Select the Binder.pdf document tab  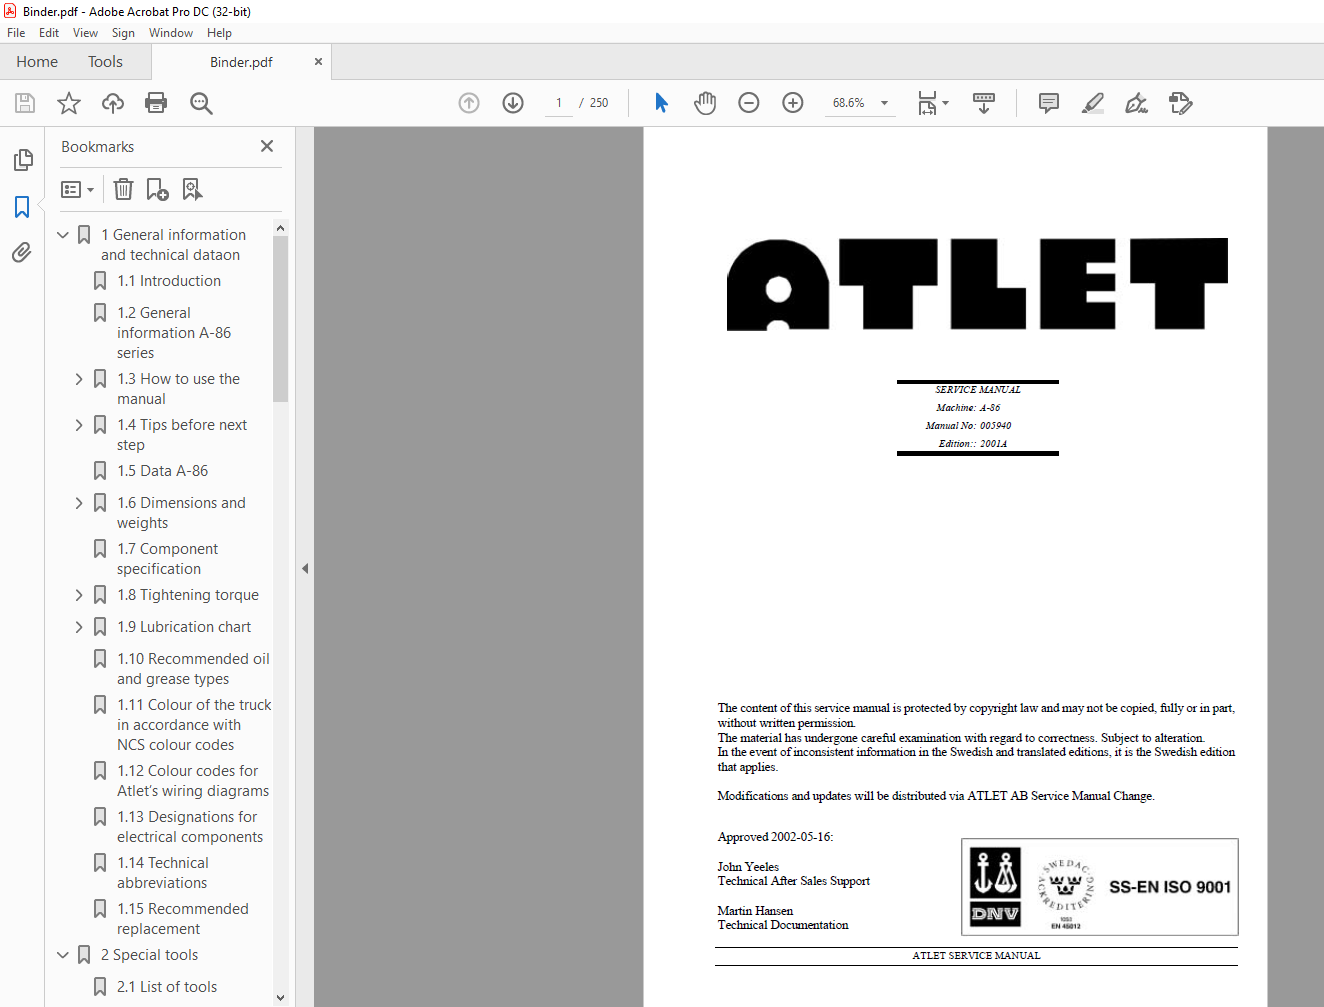(241, 62)
